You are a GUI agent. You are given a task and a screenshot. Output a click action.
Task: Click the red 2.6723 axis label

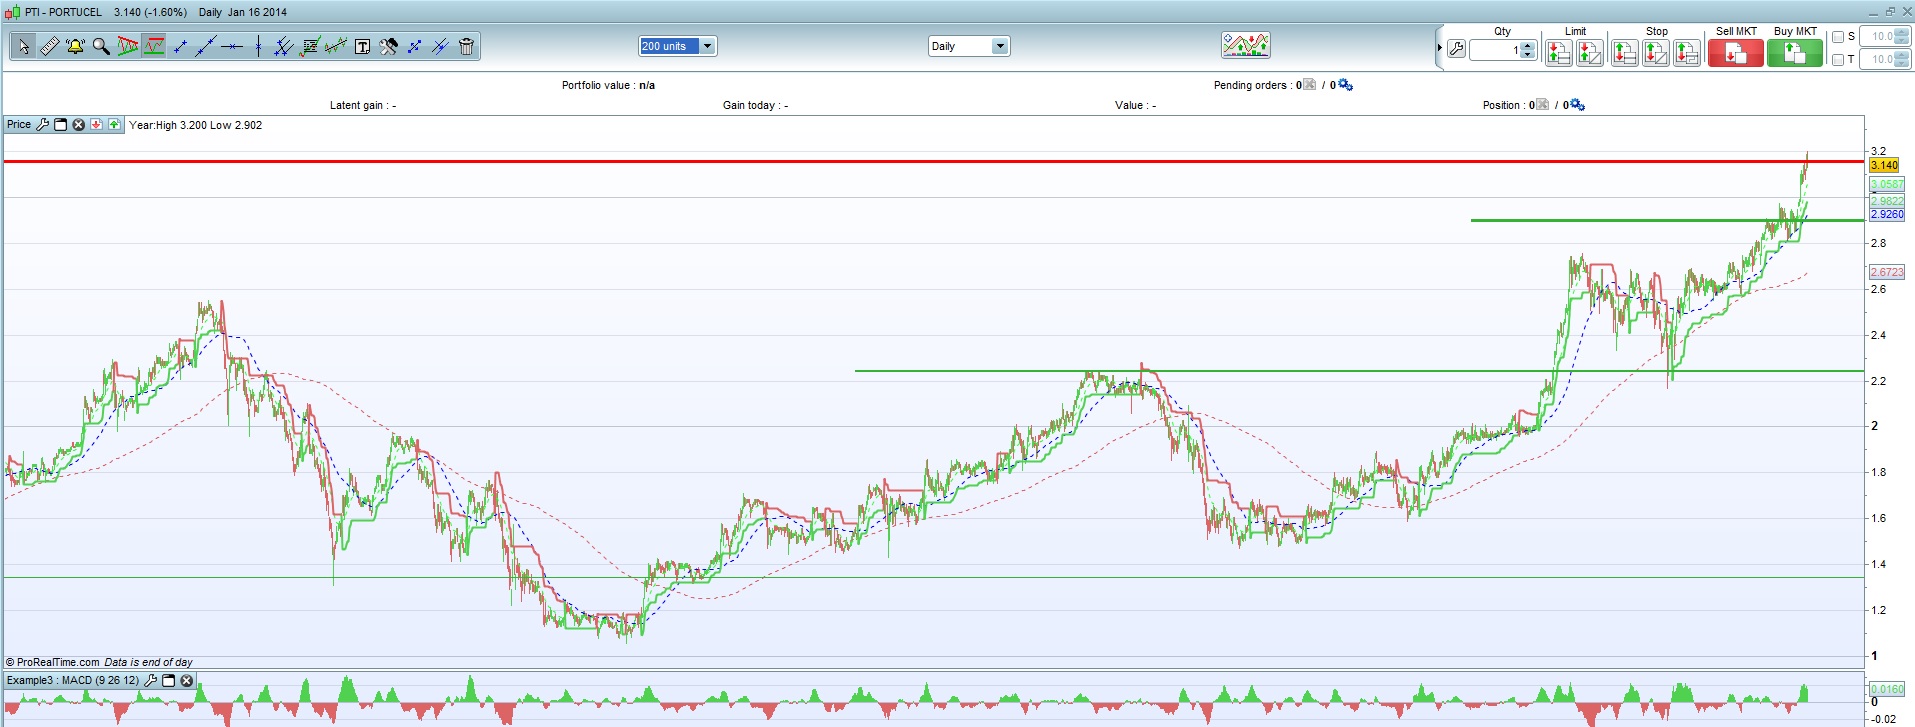pyautogui.click(x=1887, y=272)
